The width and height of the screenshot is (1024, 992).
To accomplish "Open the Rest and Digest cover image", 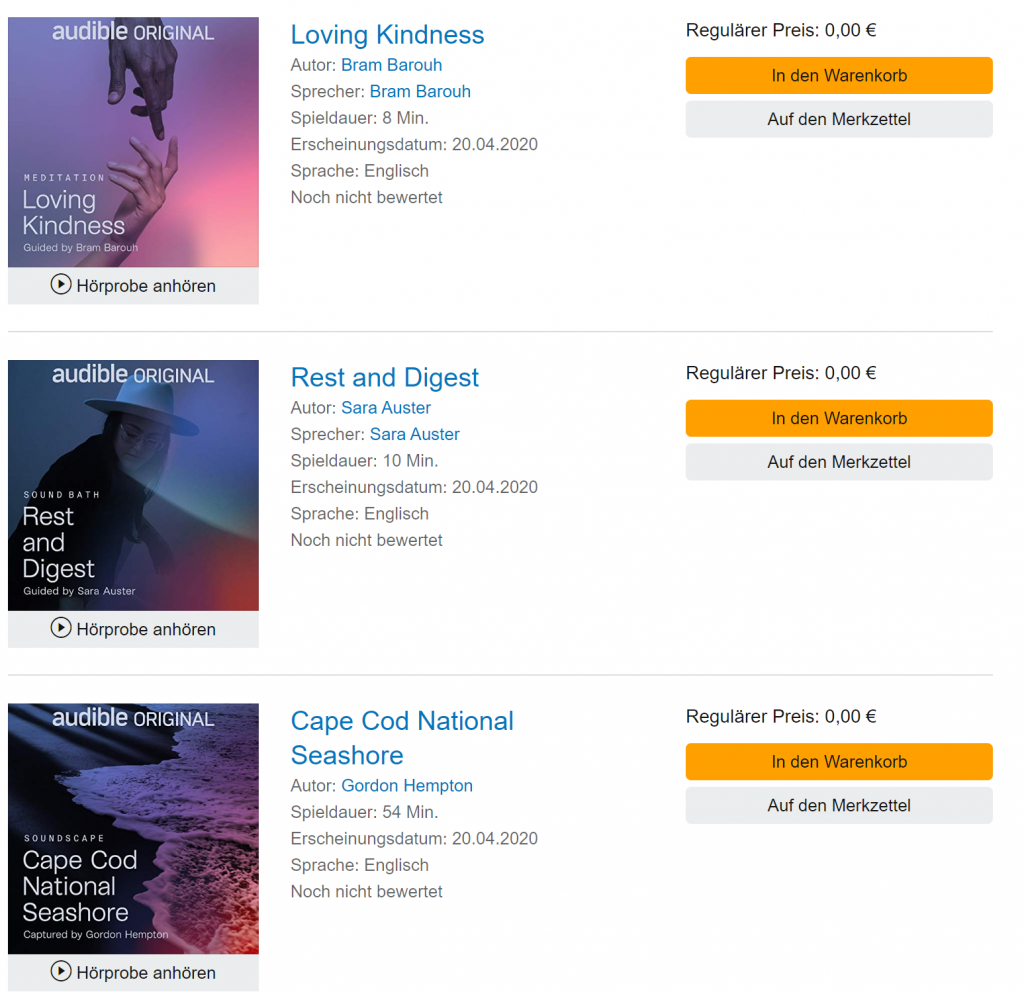I will [x=133, y=485].
